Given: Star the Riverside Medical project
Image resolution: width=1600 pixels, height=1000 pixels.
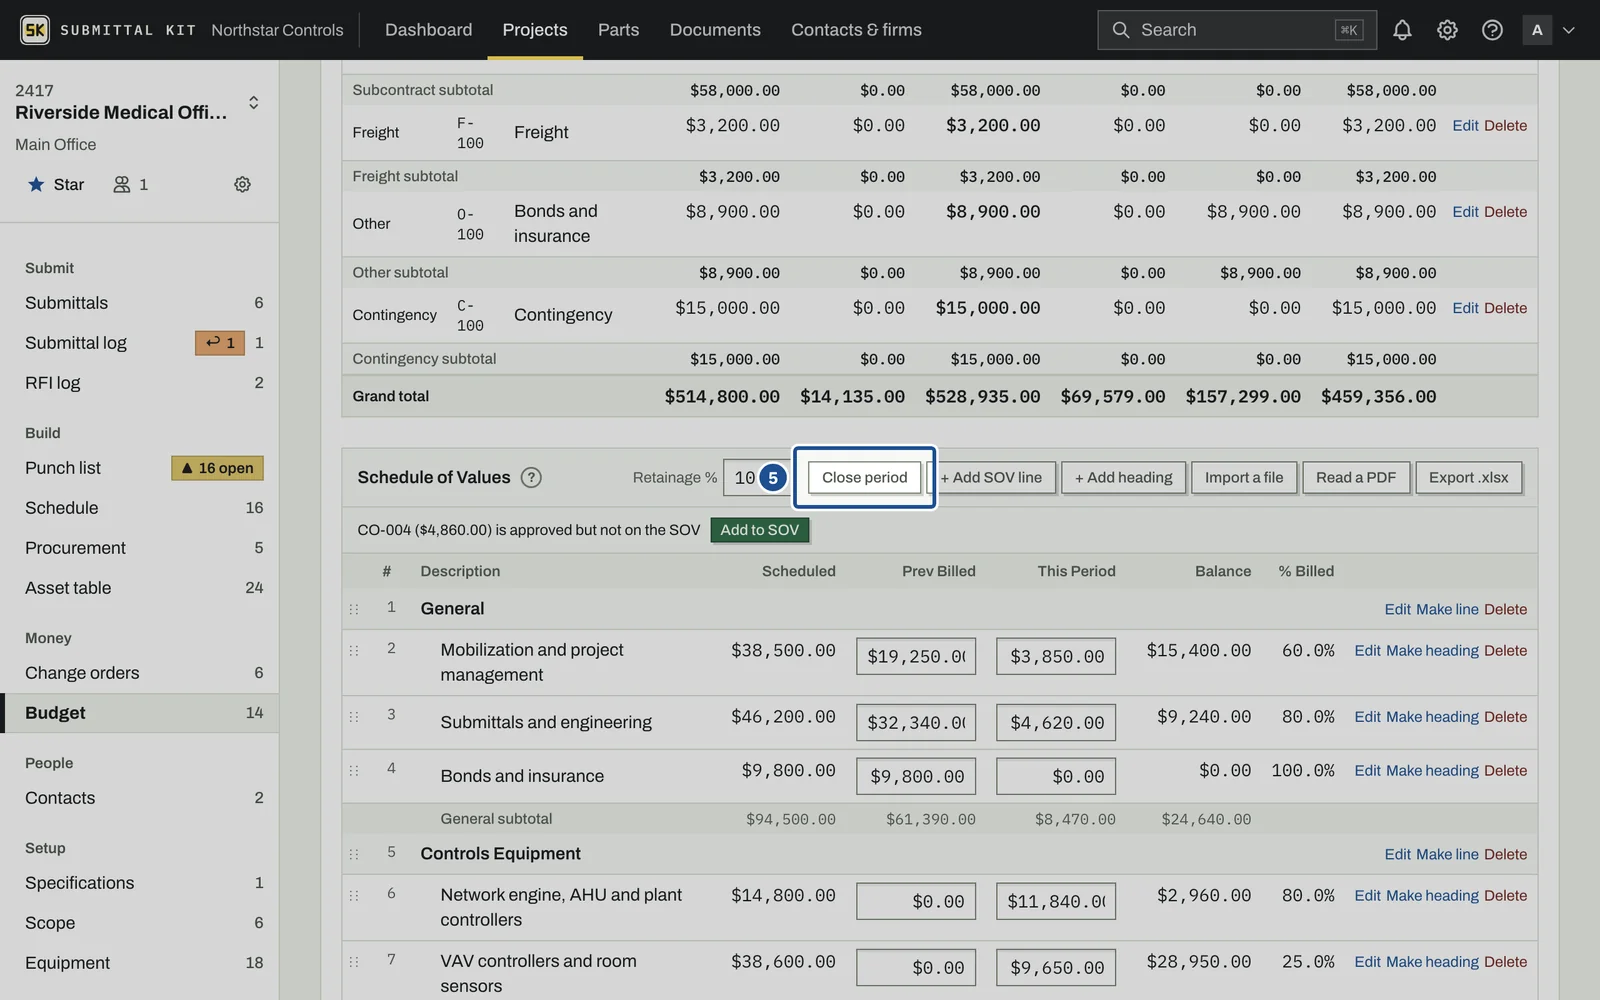Looking at the screenshot, I should [x=55, y=184].
